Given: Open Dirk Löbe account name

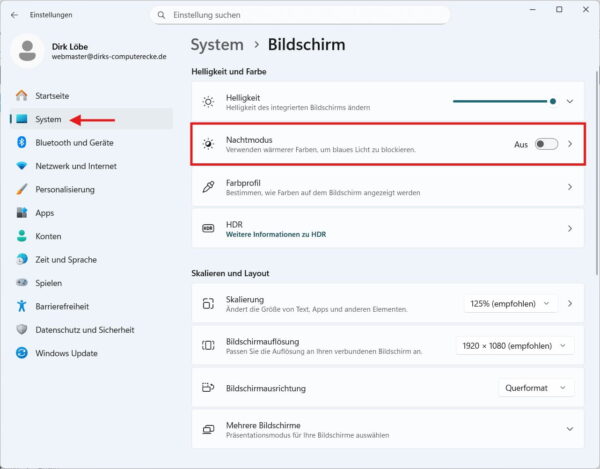Looking at the screenshot, I should (x=70, y=47).
